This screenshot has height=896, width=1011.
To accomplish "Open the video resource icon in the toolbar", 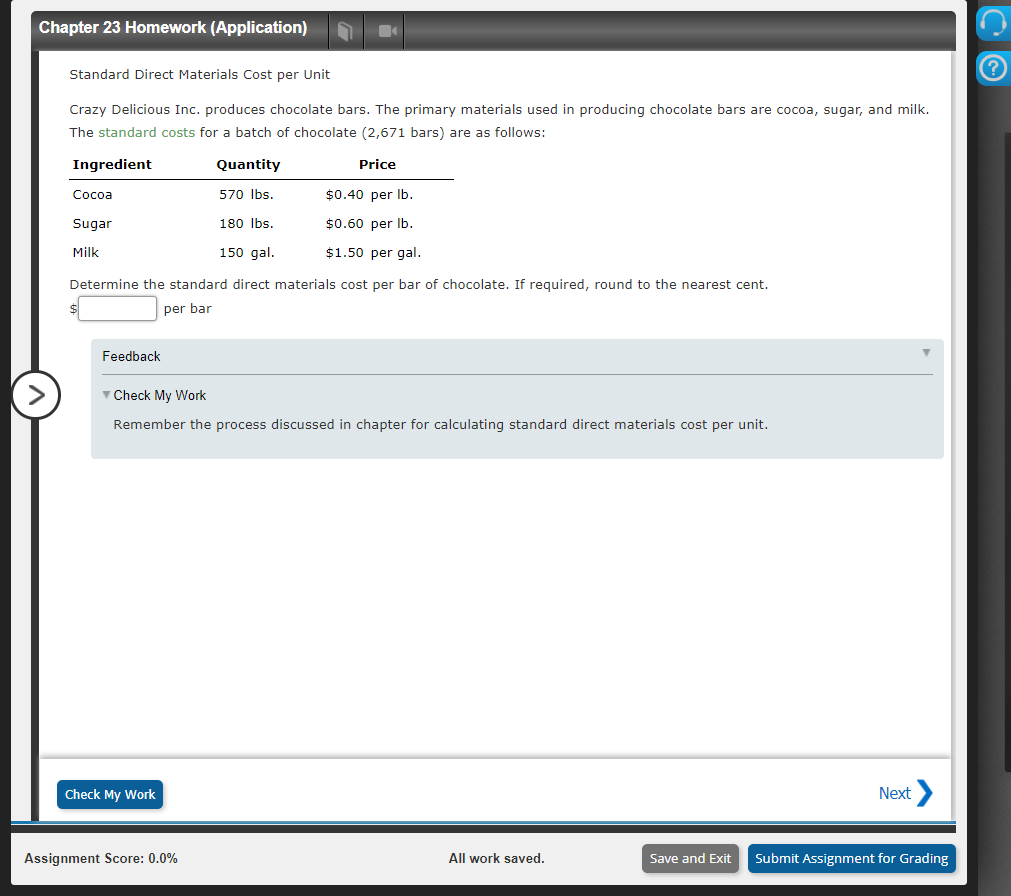I will click(x=384, y=29).
